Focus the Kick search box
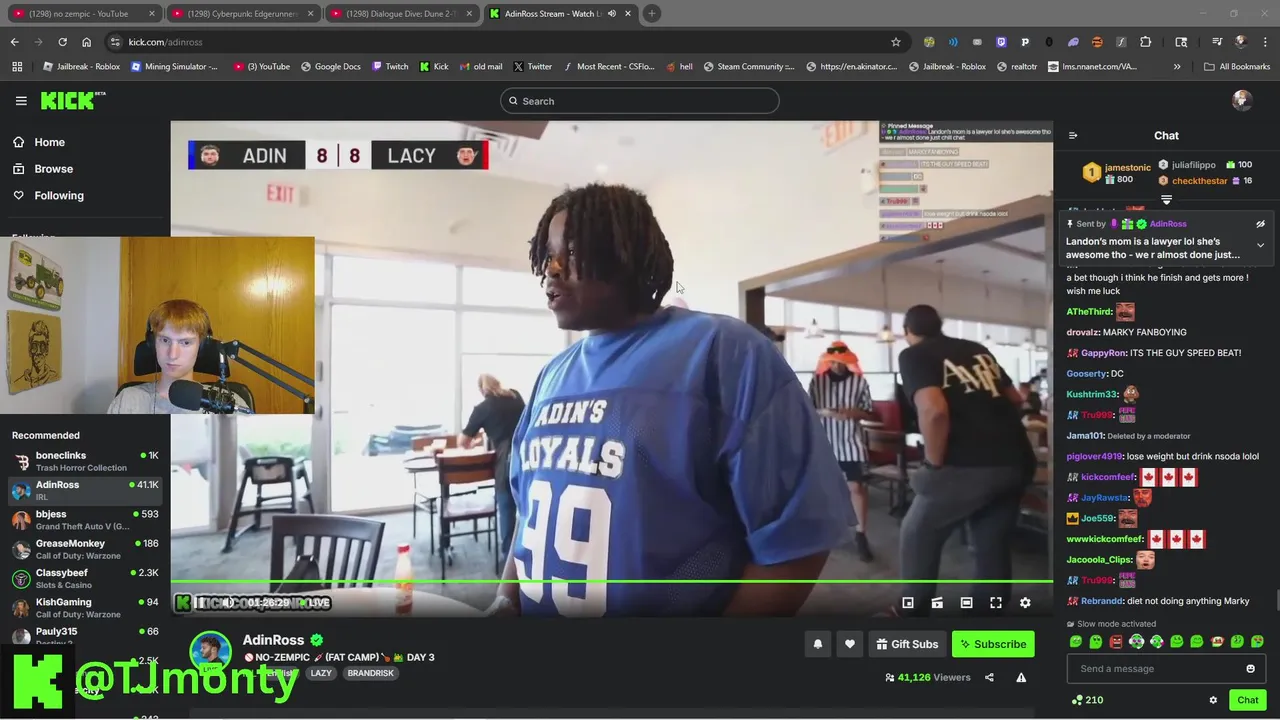The width and height of the screenshot is (1280, 720). pos(640,101)
